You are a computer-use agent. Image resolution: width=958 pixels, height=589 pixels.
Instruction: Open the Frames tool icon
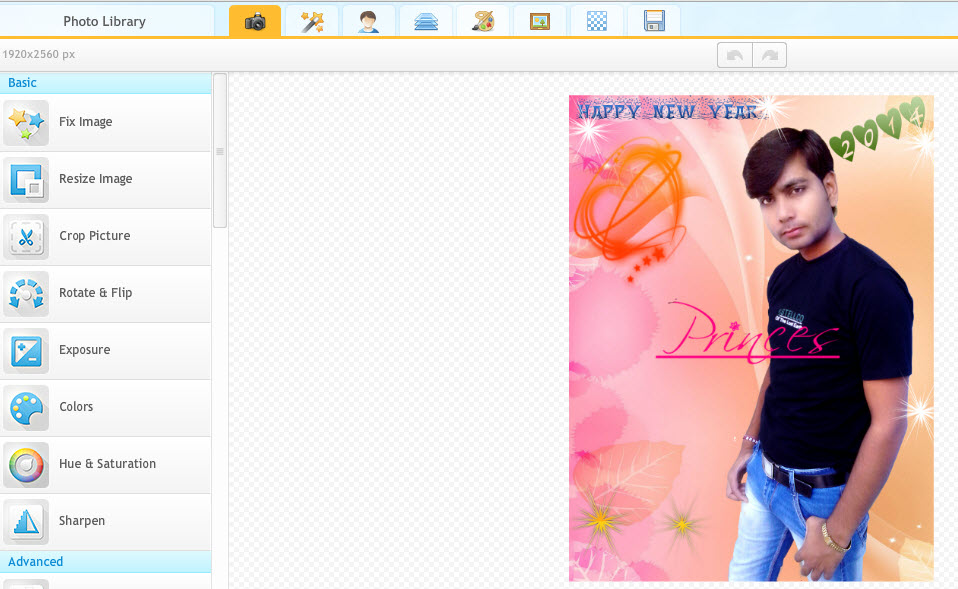pos(540,20)
